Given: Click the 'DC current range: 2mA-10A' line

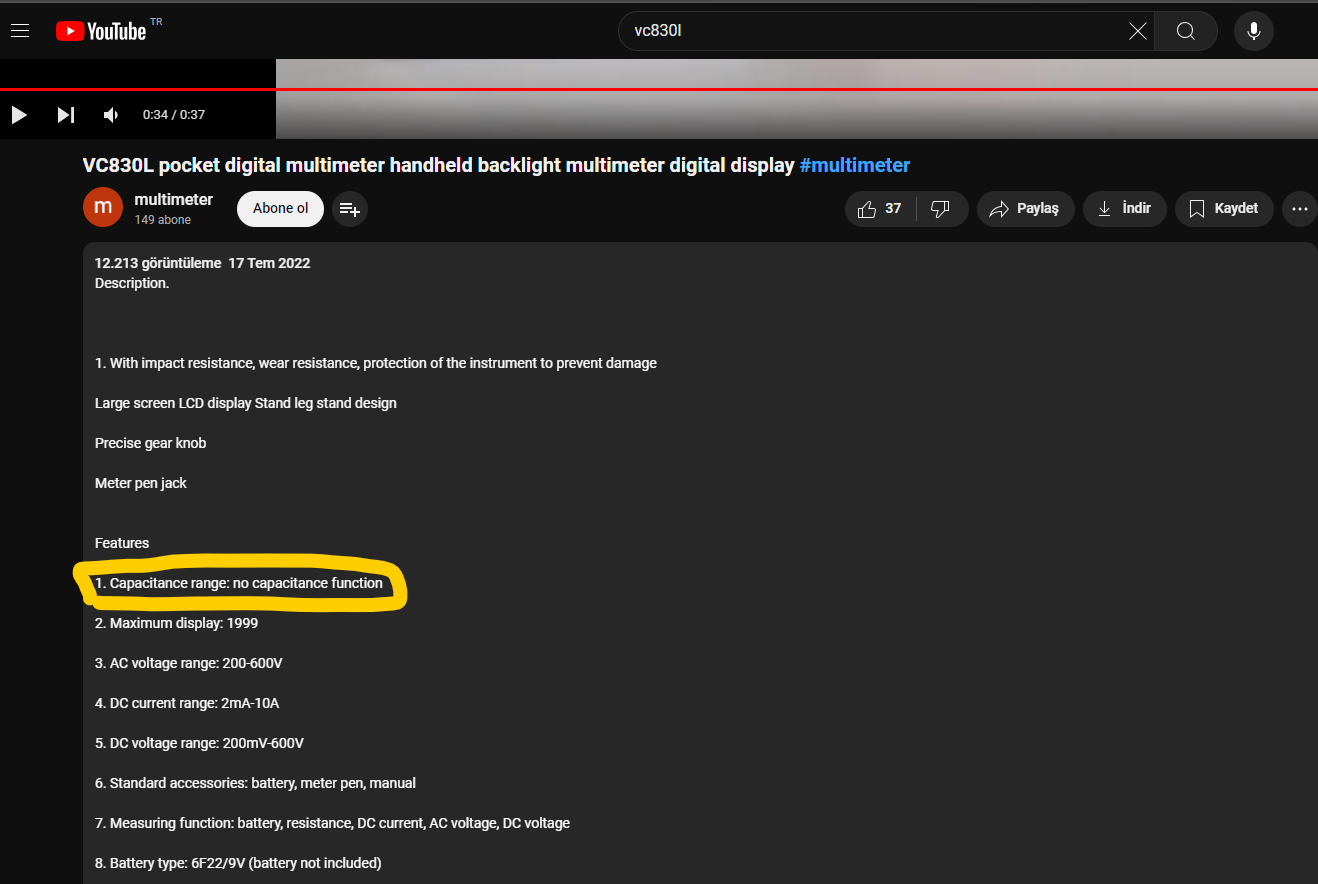Looking at the screenshot, I should [x=187, y=703].
